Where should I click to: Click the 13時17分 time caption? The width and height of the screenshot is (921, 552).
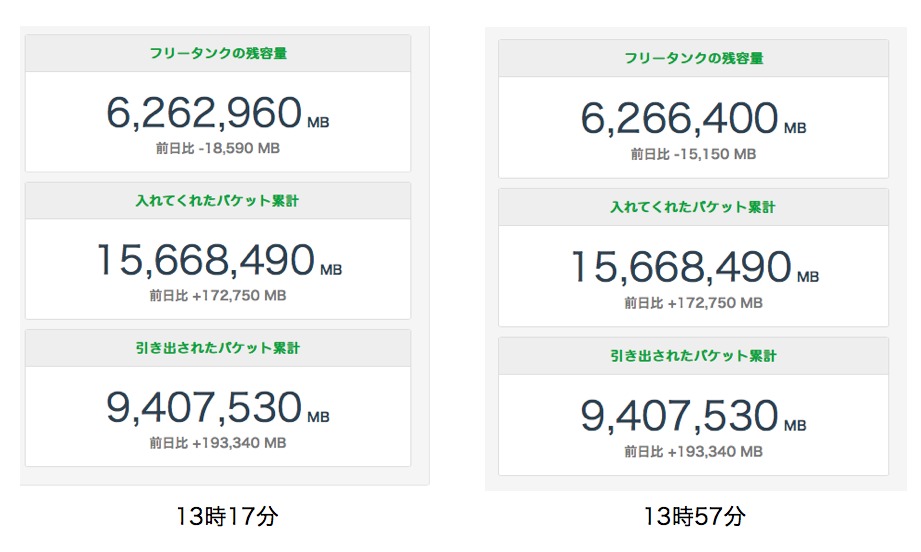[224, 517]
